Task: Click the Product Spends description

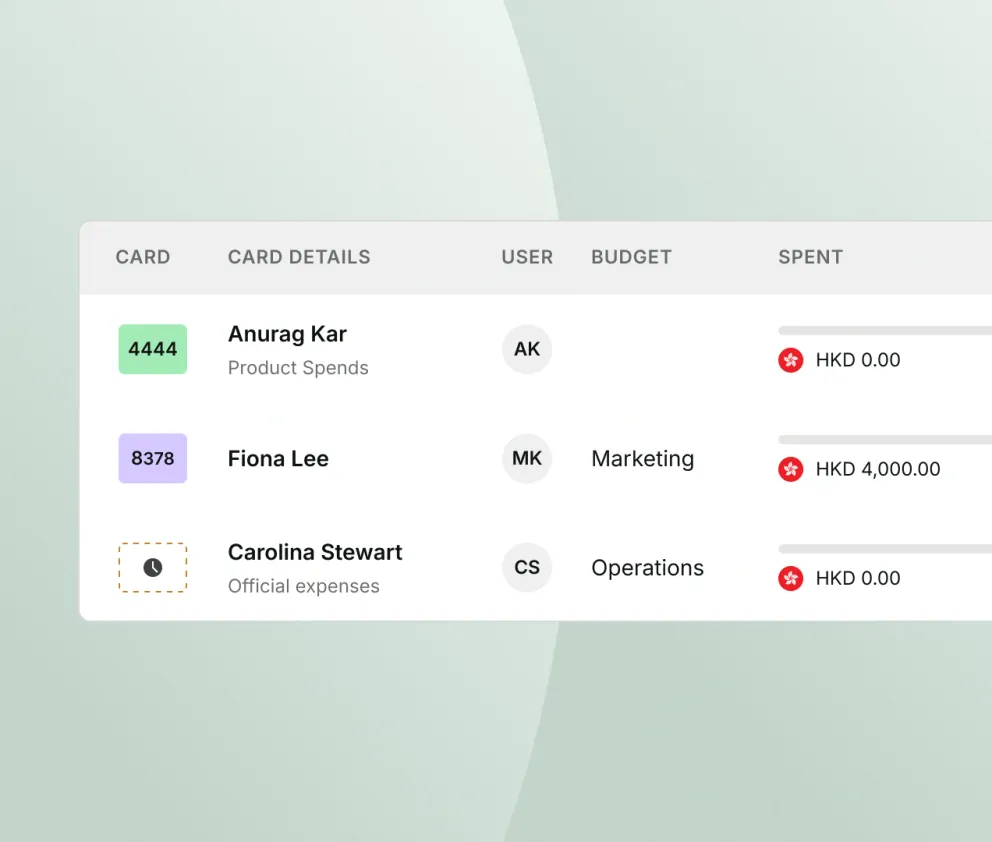Action: pos(298,368)
